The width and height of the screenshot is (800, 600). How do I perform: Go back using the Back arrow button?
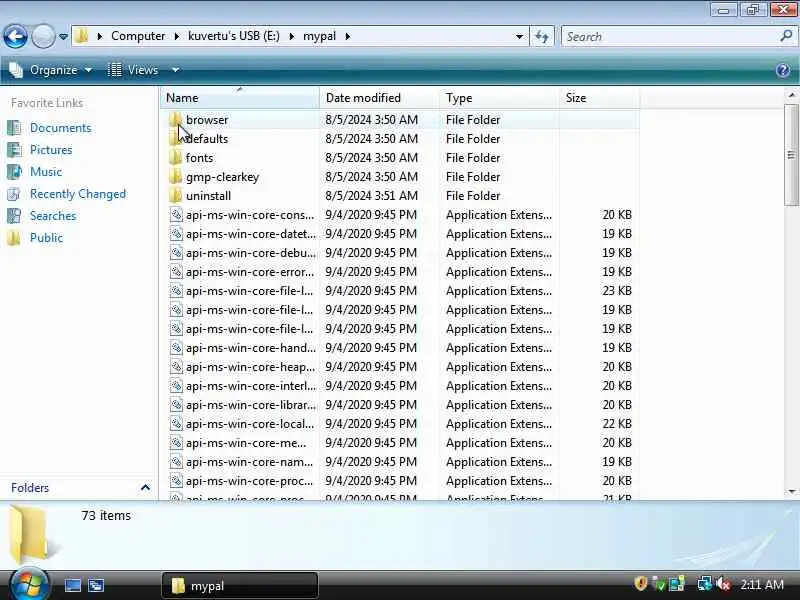point(15,36)
